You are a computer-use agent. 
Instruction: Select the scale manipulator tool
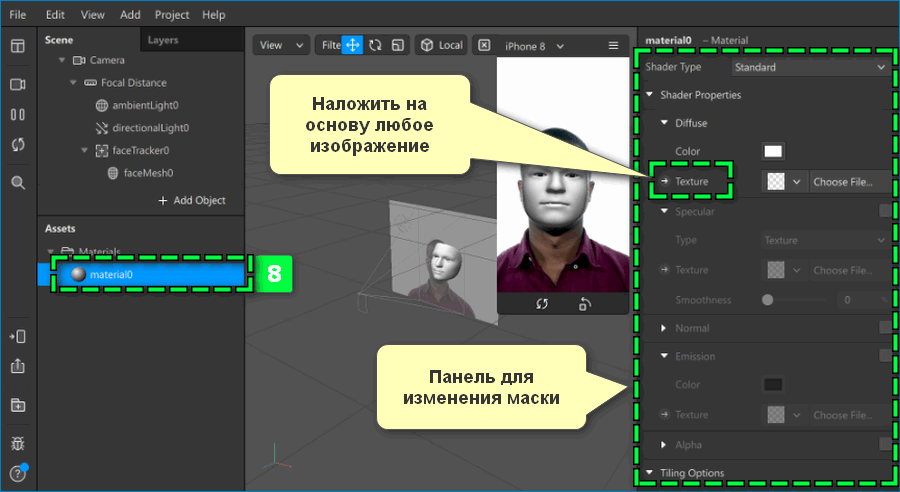(398, 45)
